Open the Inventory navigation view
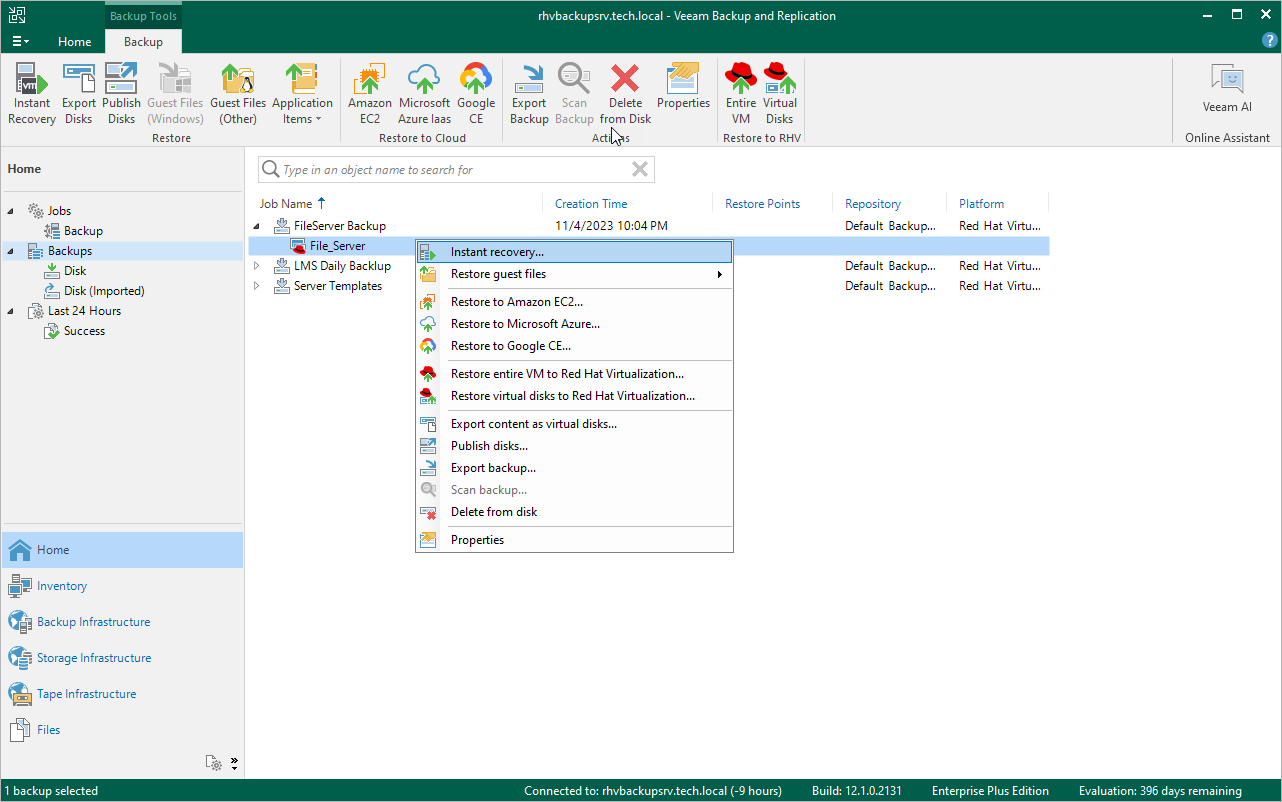 point(122,586)
